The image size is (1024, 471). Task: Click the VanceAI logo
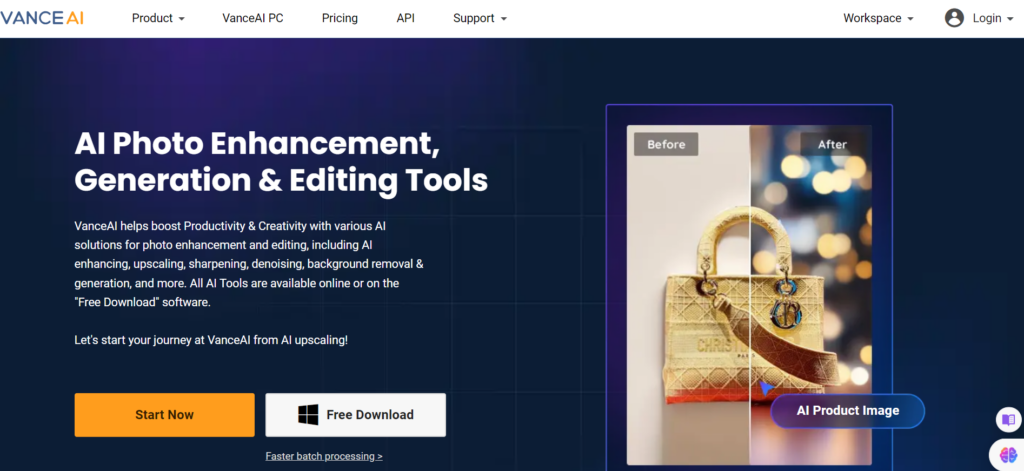point(42,18)
